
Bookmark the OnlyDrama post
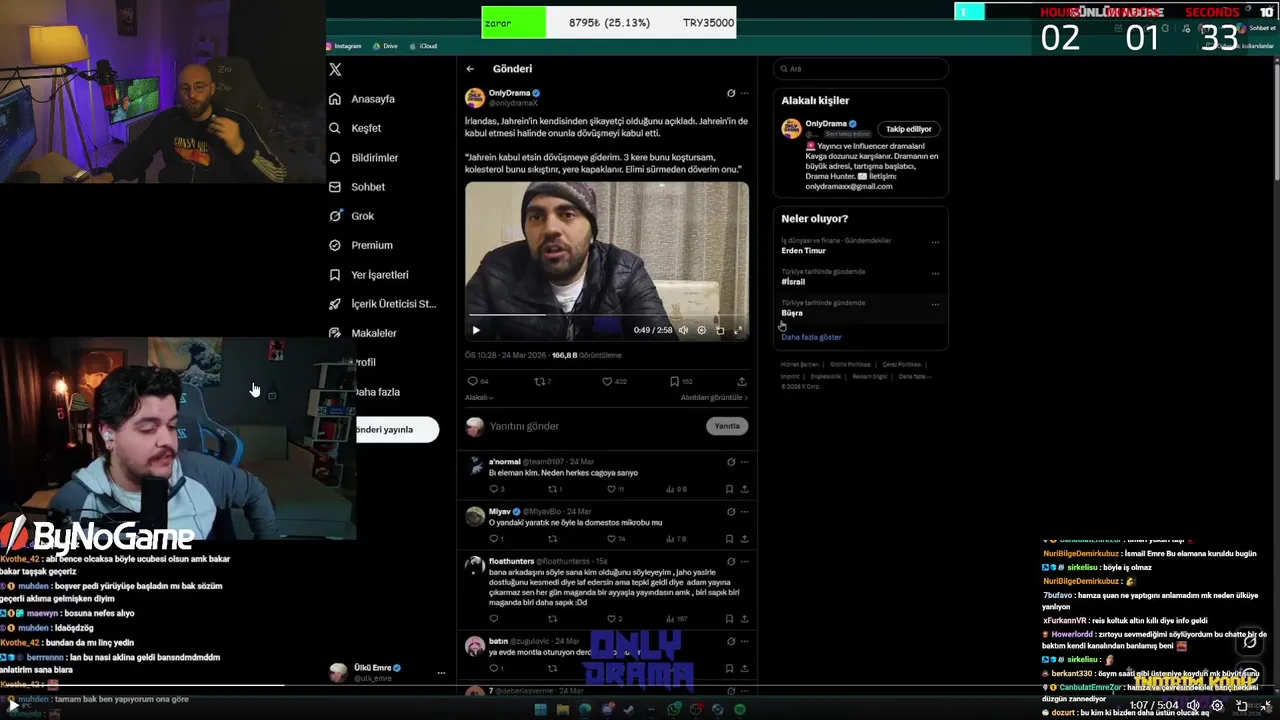(681, 381)
